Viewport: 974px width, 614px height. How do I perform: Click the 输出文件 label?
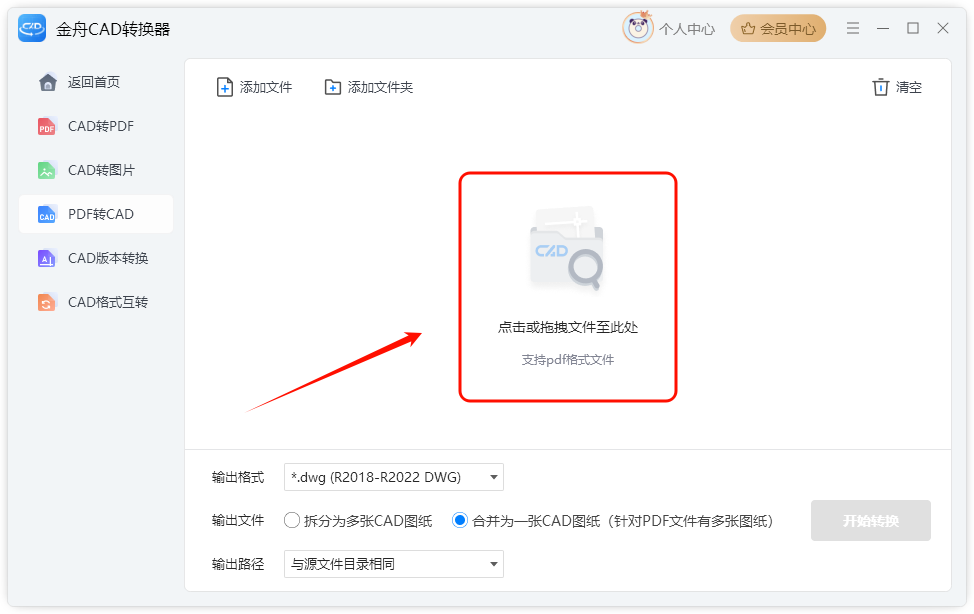[238, 520]
